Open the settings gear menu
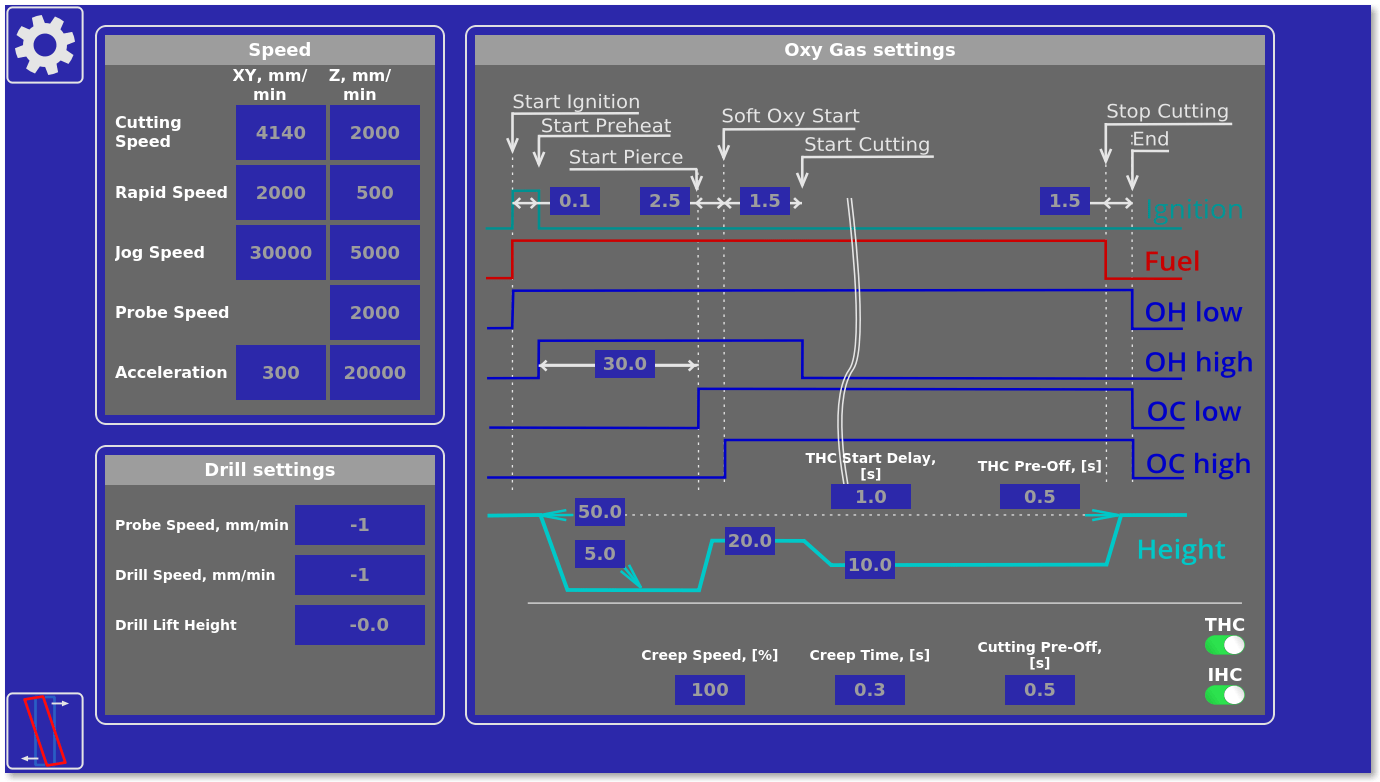 pos(44,44)
